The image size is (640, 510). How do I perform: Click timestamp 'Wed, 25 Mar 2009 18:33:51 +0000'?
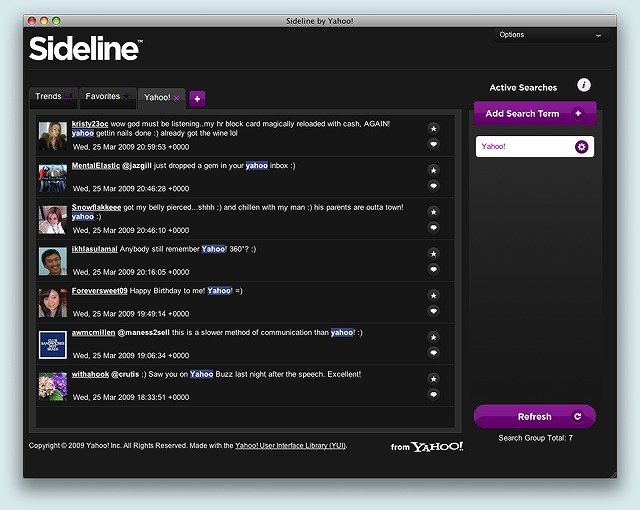click(131, 397)
